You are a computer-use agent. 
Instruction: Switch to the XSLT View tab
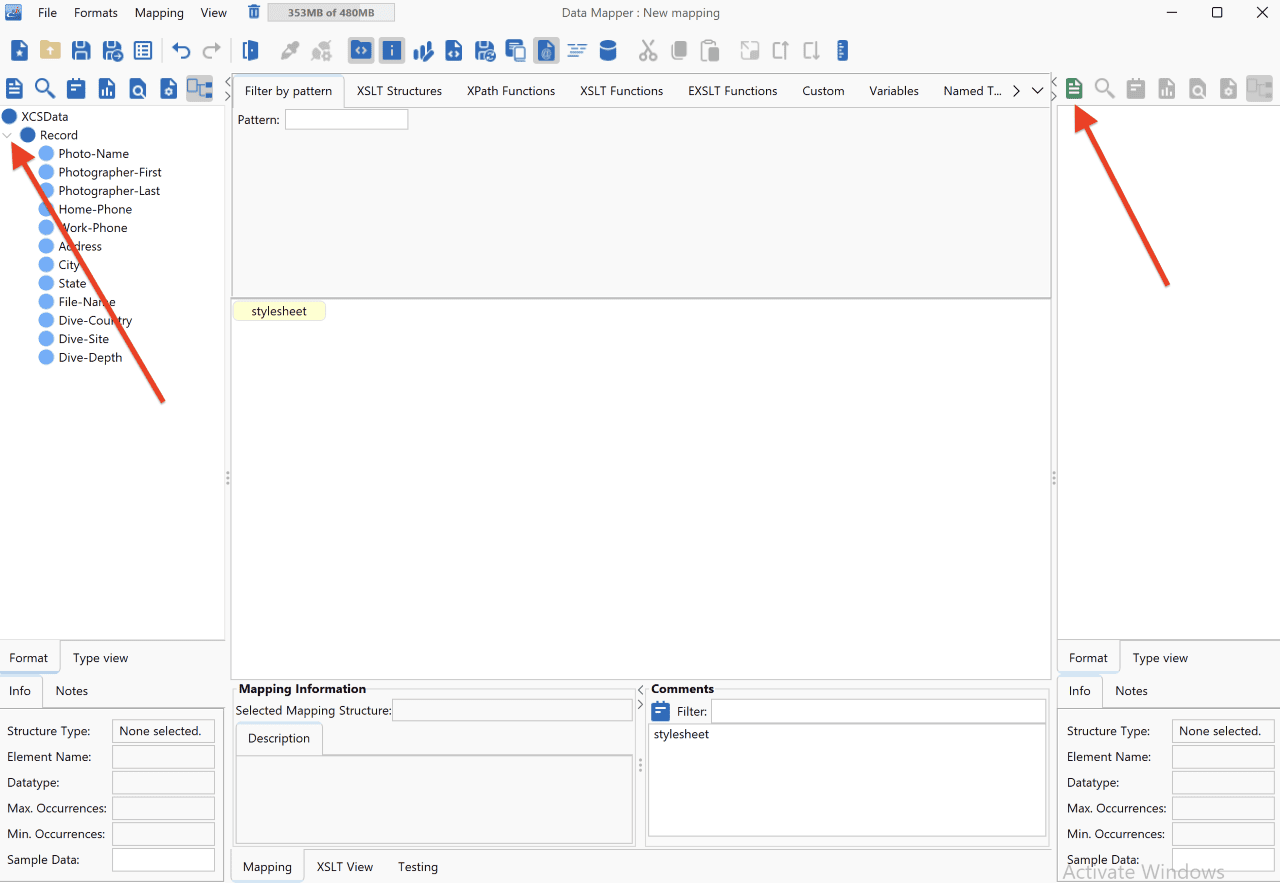click(x=345, y=867)
